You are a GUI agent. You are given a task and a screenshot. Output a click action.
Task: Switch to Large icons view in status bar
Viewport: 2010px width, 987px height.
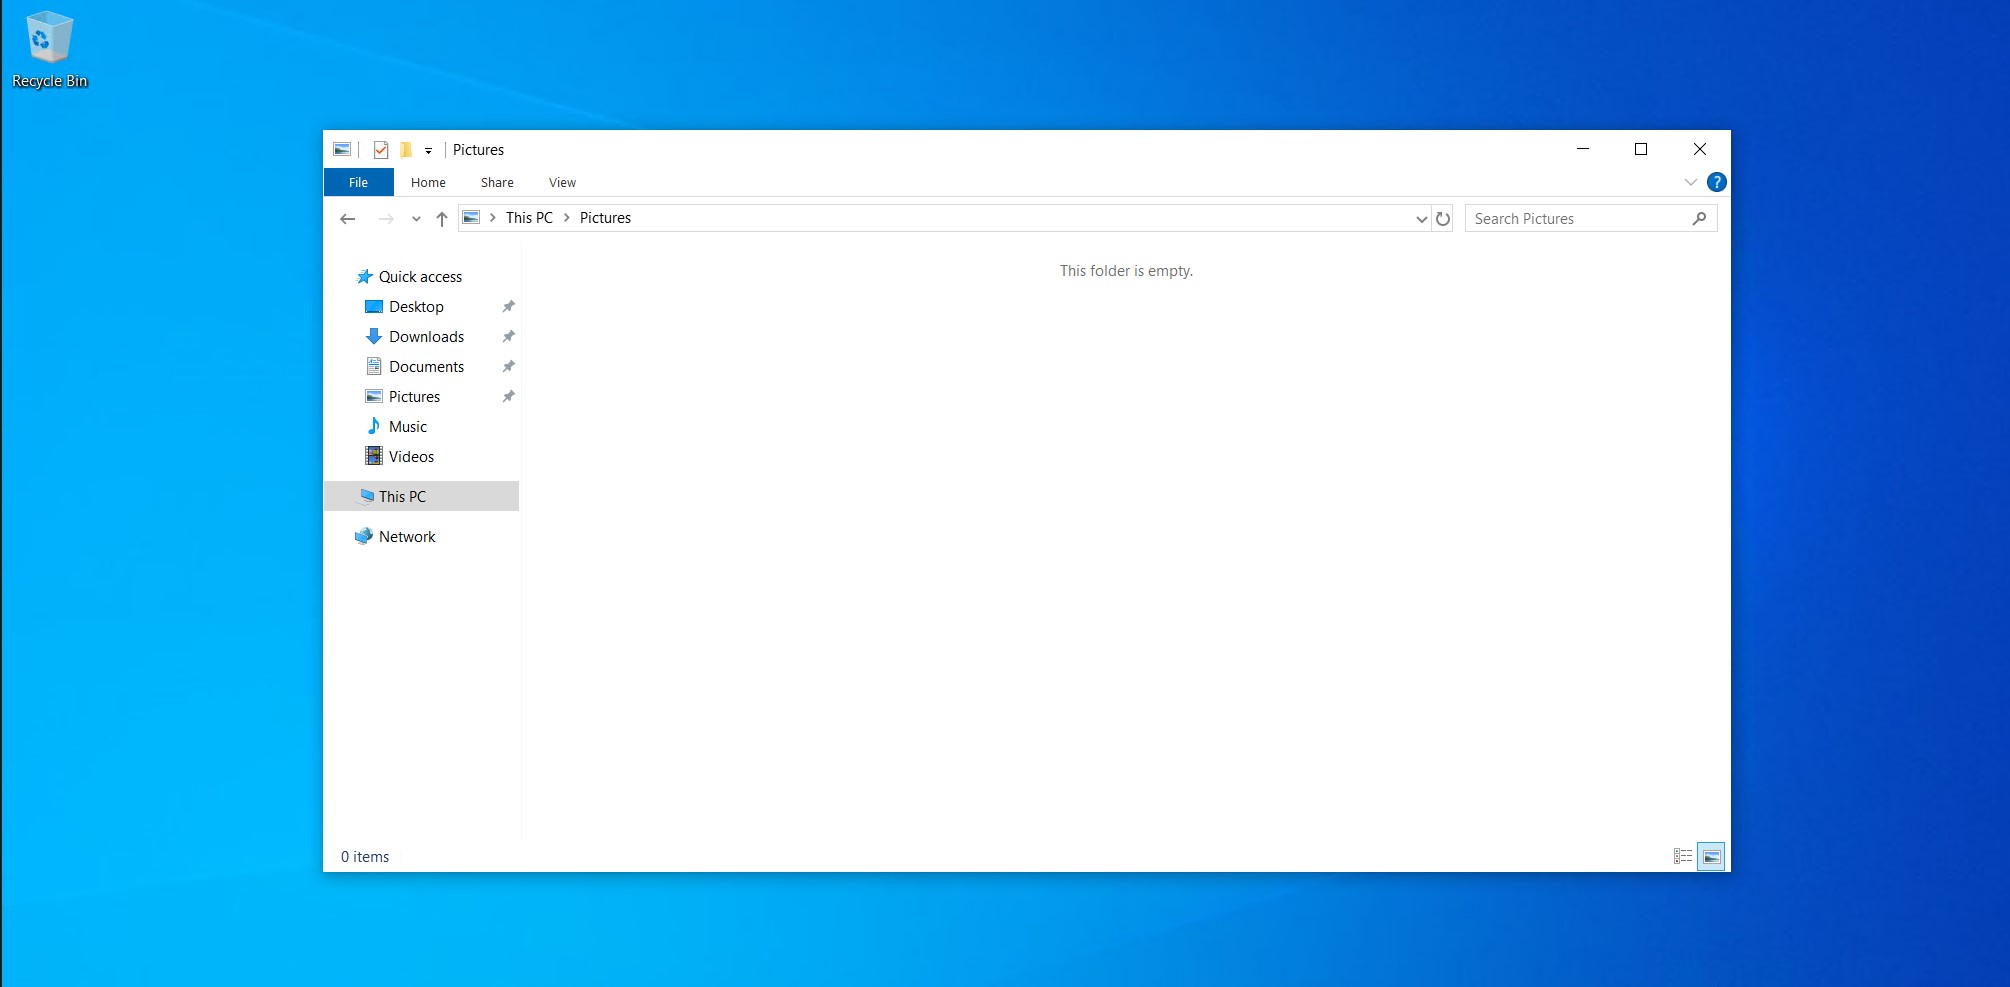tap(1711, 857)
